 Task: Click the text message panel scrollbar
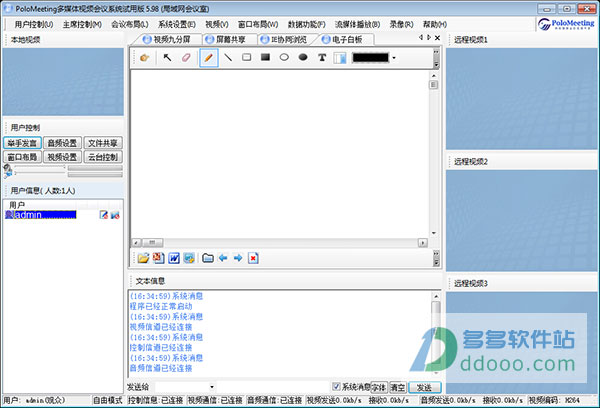[436, 333]
